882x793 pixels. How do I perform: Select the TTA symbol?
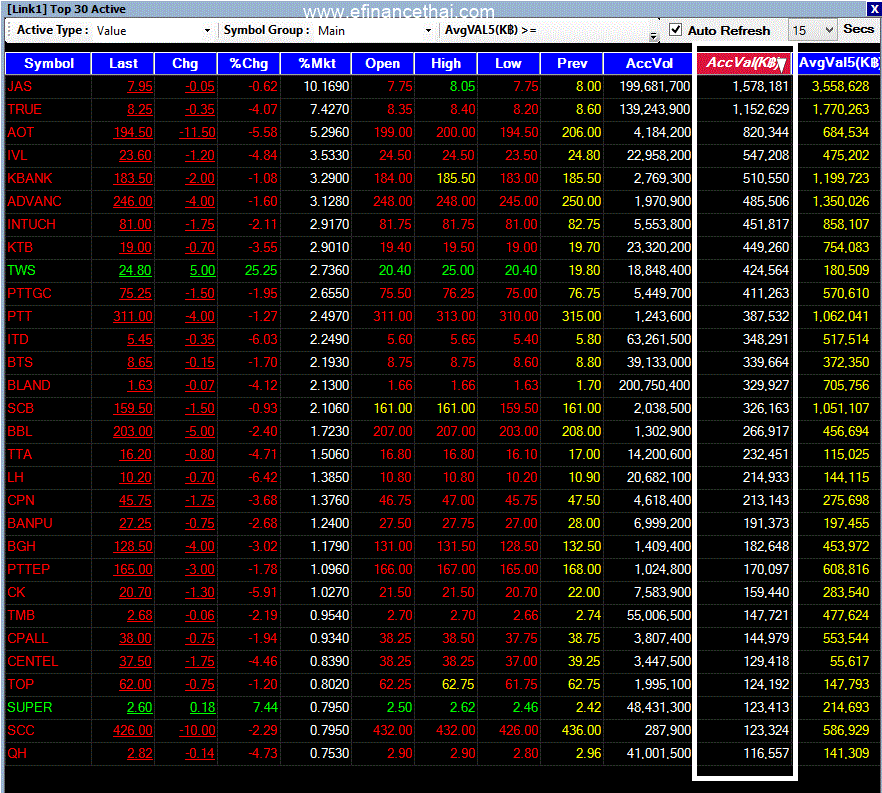tap(20, 454)
